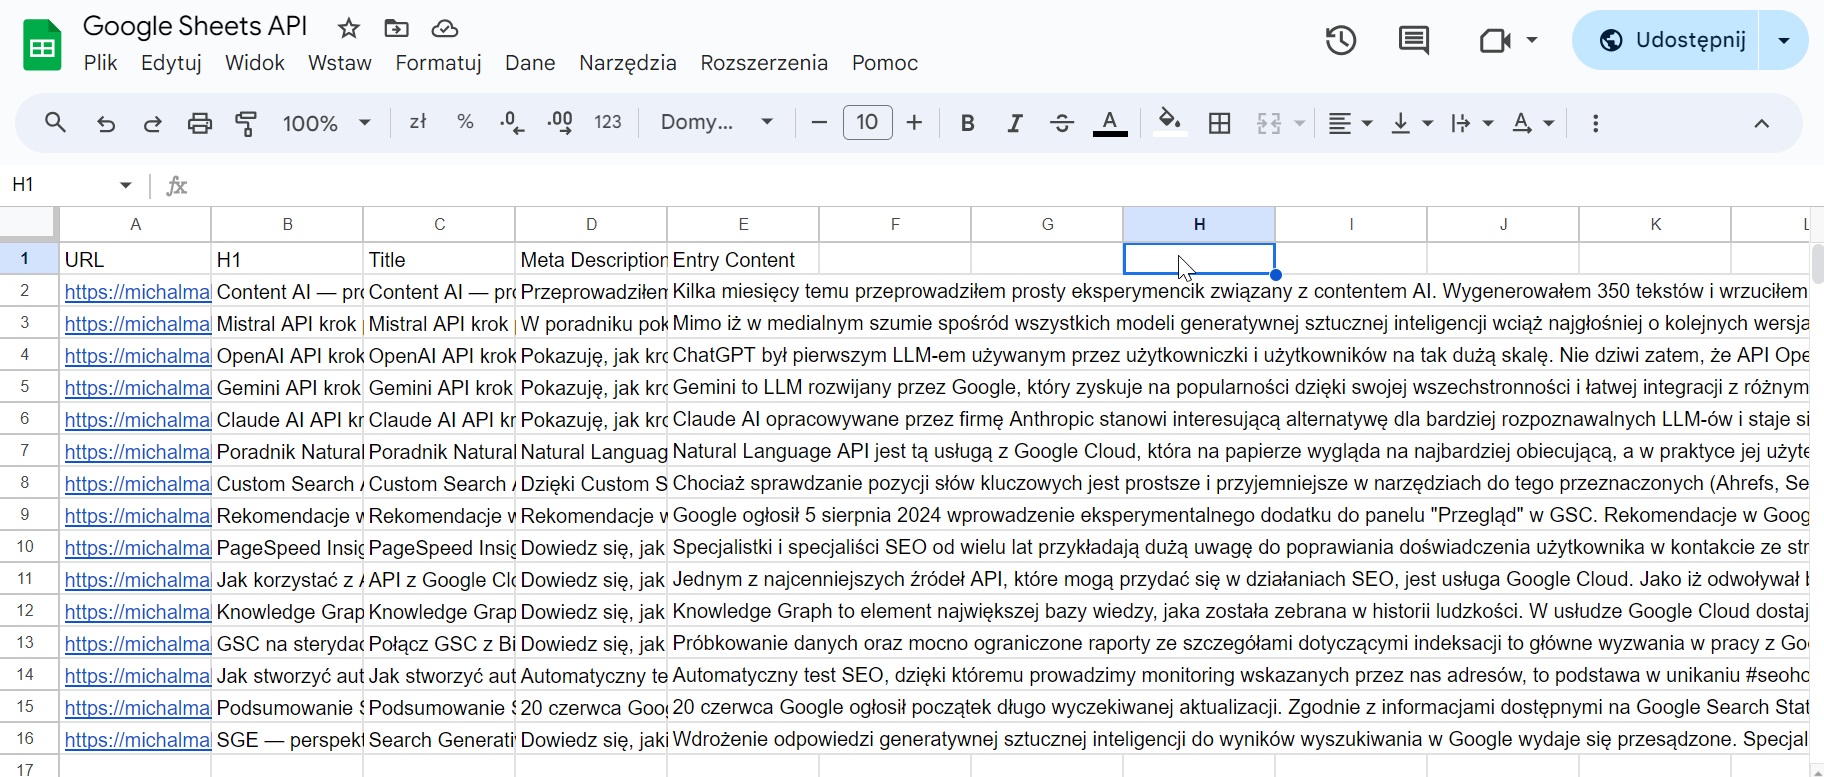Image resolution: width=1824 pixels, height=777 pixels.
Task: Open the 100% zoom dropdown
Action: pos(327,123)
